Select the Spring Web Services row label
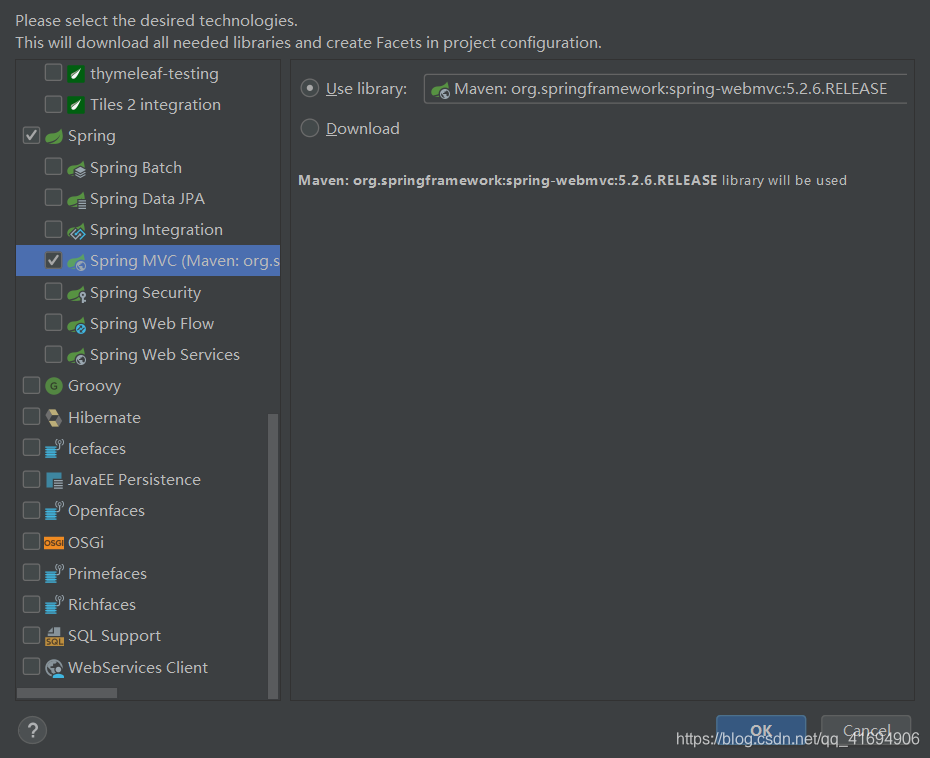 tap(165, 355)
